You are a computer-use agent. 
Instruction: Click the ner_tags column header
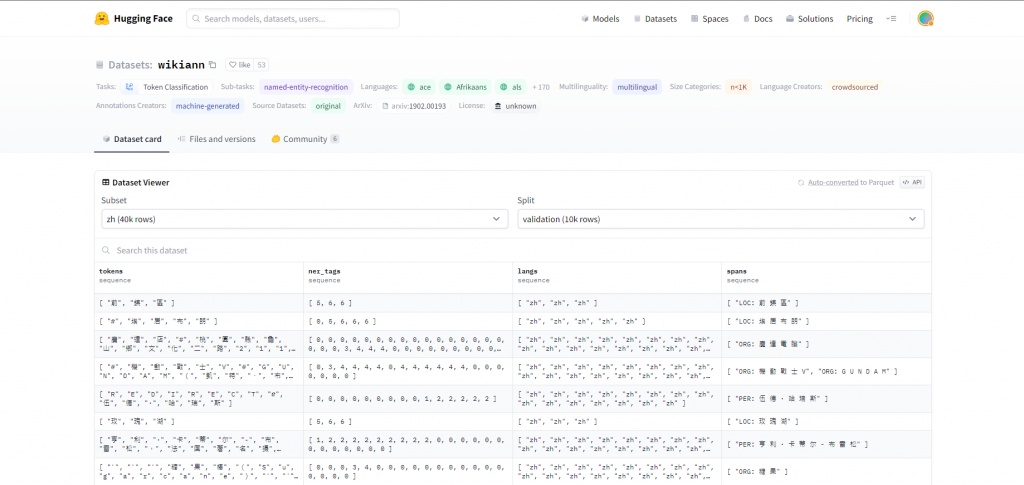[408, 275]
